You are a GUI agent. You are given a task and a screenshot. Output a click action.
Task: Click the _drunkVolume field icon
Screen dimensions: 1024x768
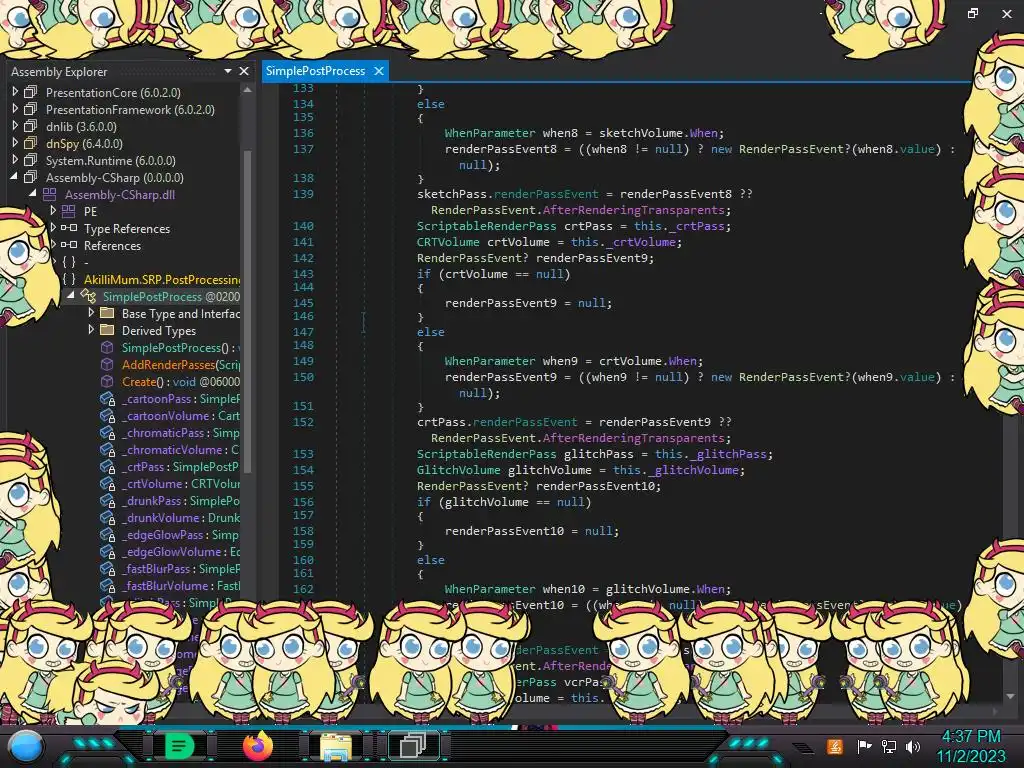tap(107, 518)
